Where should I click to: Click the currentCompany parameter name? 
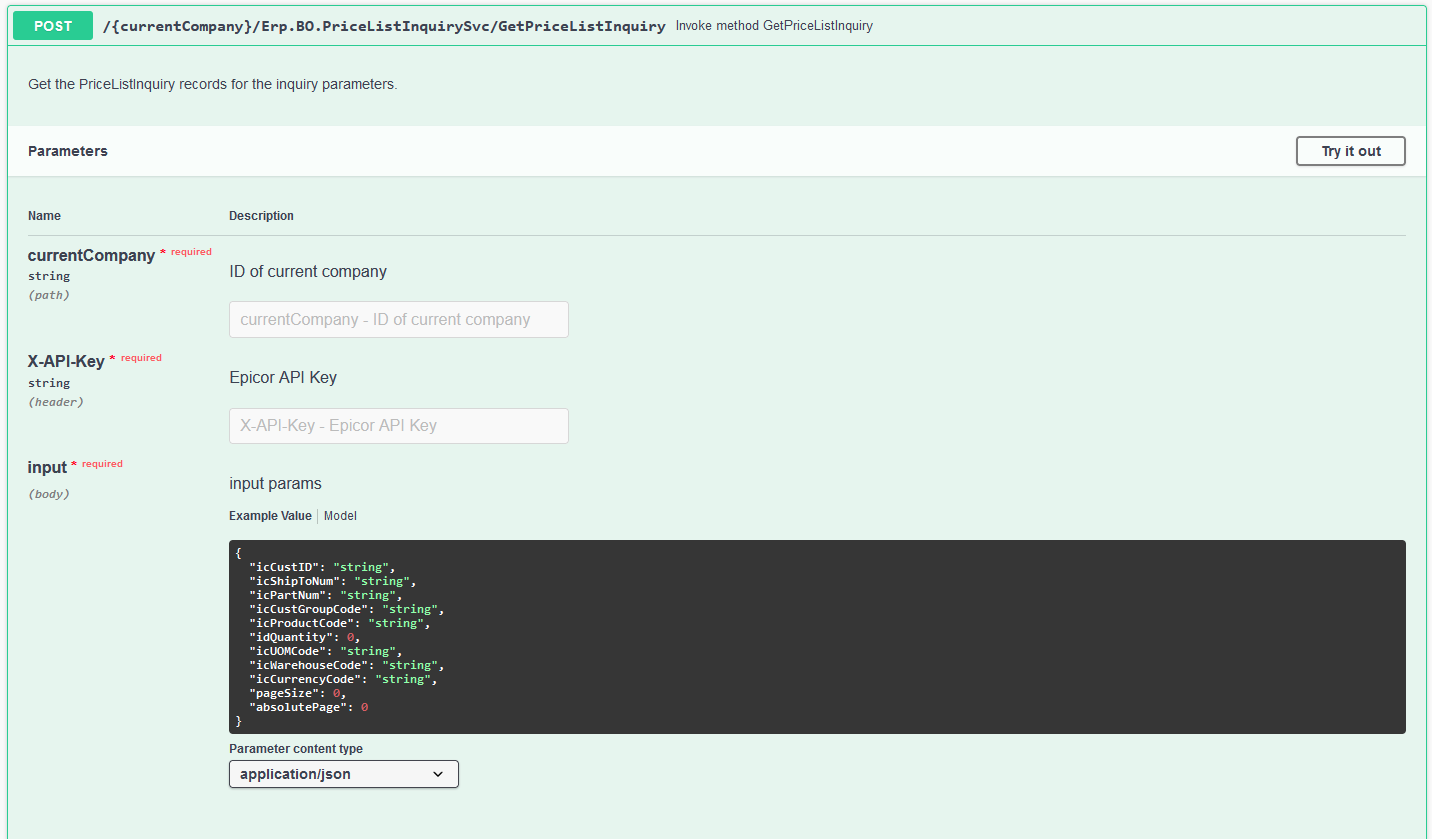click(91, 255)
